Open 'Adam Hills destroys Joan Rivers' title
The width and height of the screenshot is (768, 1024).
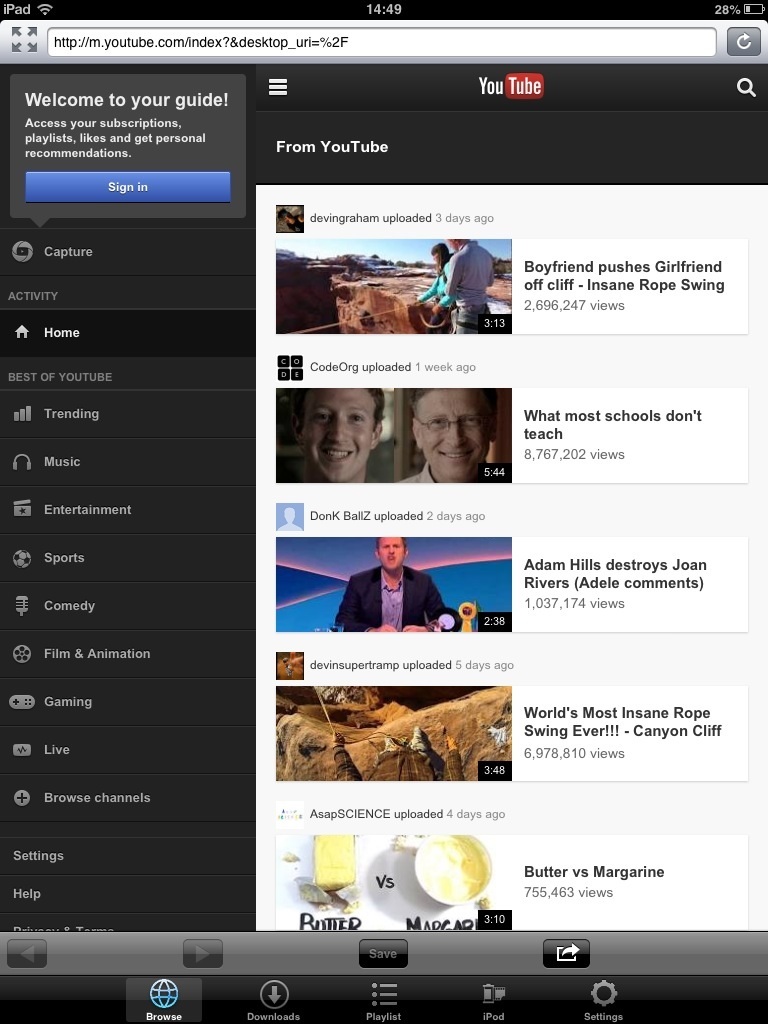pyautogui.click(x=615, y=573)
